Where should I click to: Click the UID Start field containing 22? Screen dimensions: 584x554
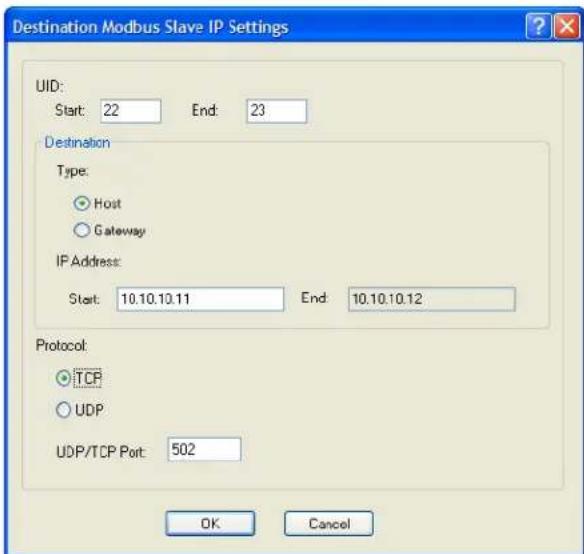[x=131, y=111]
